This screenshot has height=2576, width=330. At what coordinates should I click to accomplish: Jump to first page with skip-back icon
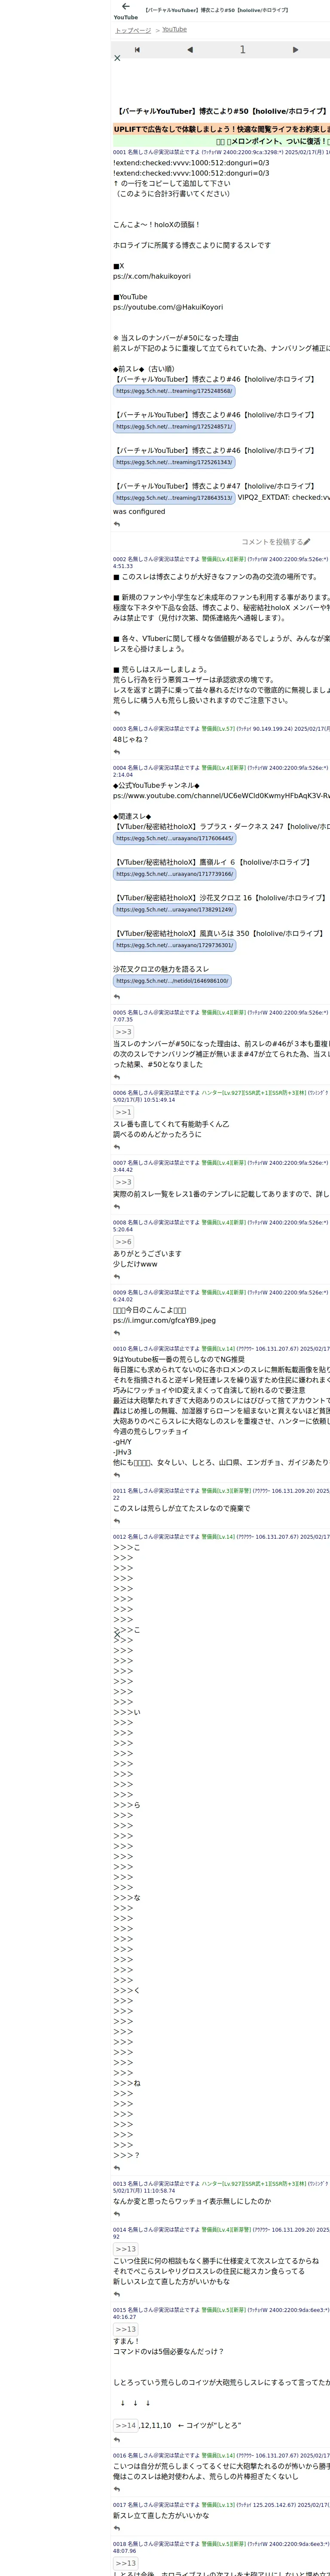[137, 49]
